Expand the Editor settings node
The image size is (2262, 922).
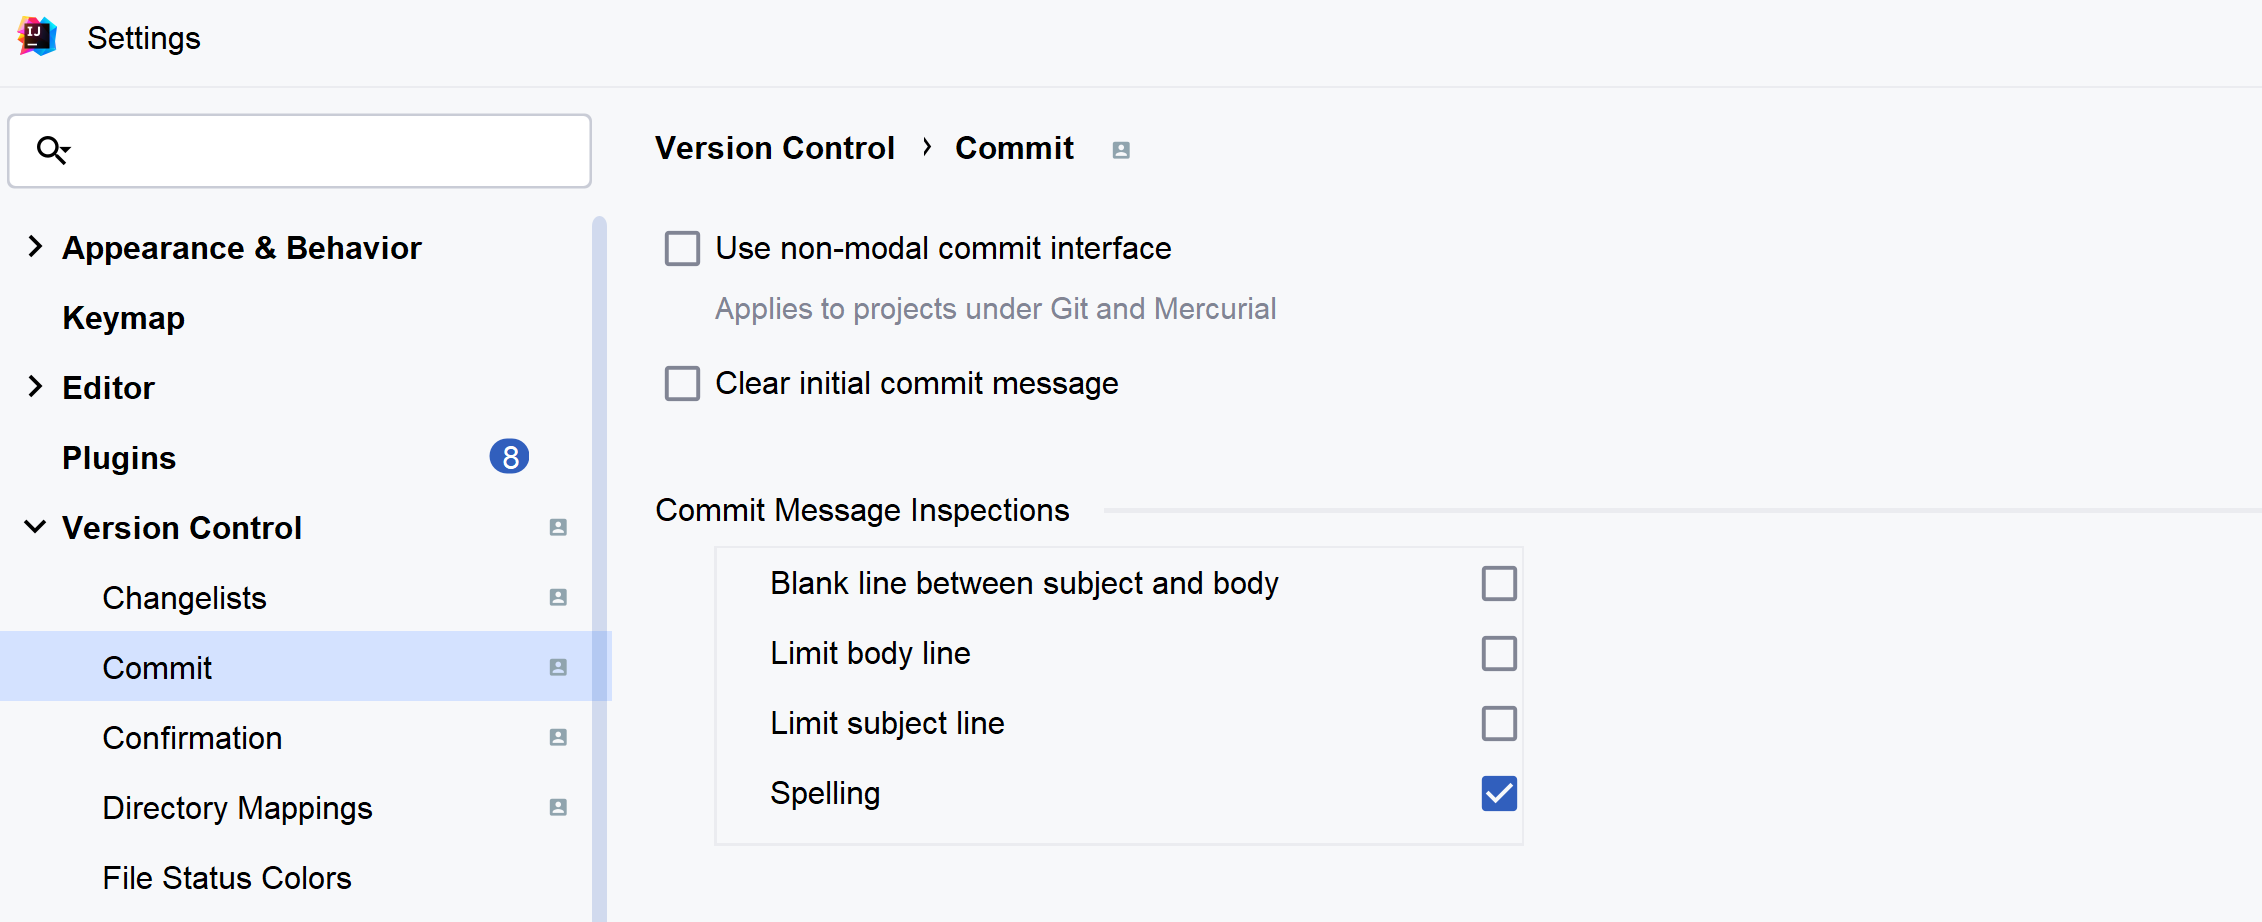[x=35, y=386]
